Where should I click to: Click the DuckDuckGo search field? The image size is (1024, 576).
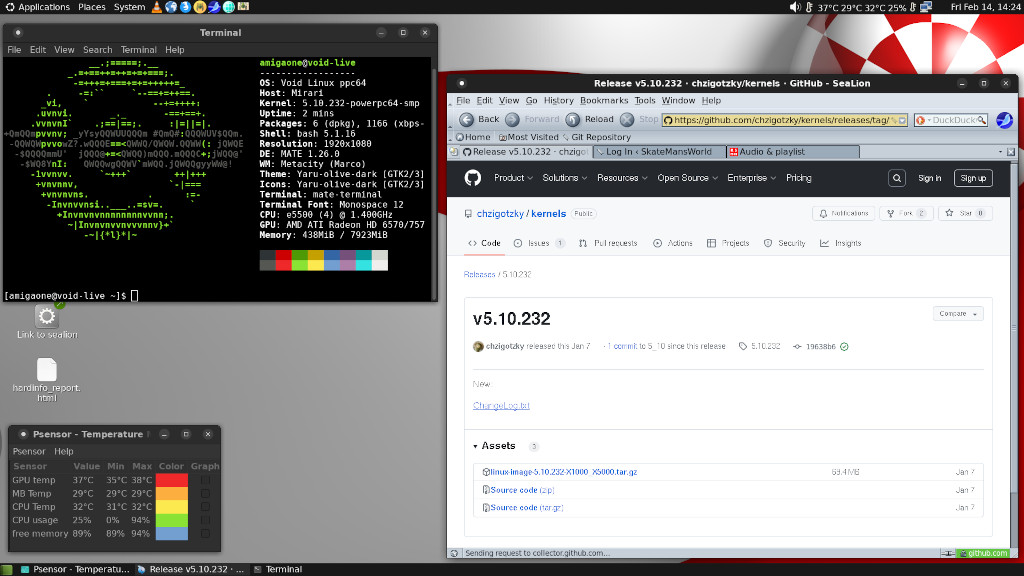click(953, 120)
